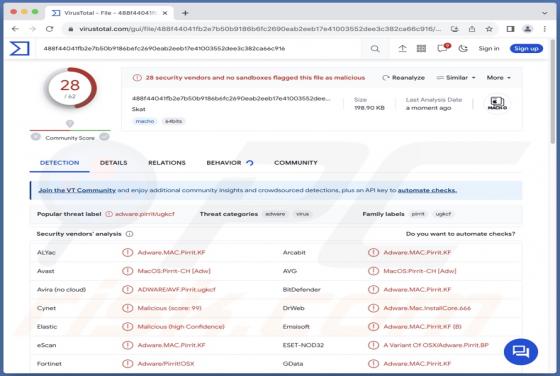Expand the tab search chevron
Image resolution: width=560 pixels, height=376 pixels.
click(x=545, y=13)
